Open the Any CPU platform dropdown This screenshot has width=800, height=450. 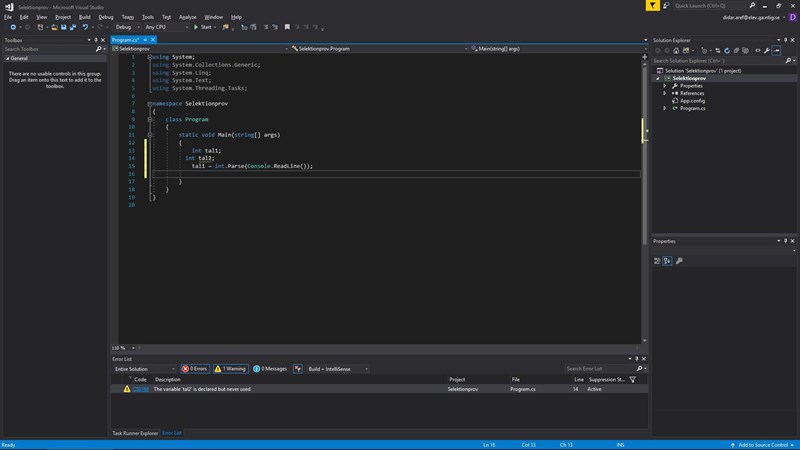pyautogui.click(x=165, y=27)
